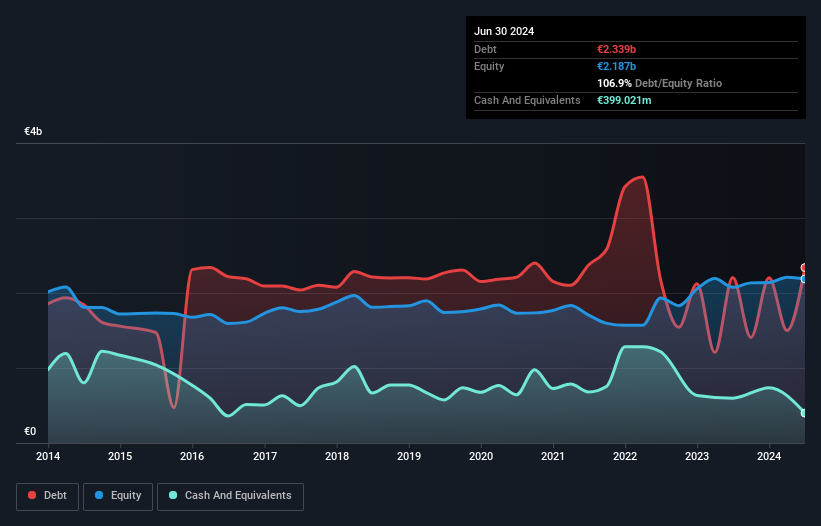
Task: Click the 106.9% Debt/Equity Ratio text
Action: [x=659, y=83]
